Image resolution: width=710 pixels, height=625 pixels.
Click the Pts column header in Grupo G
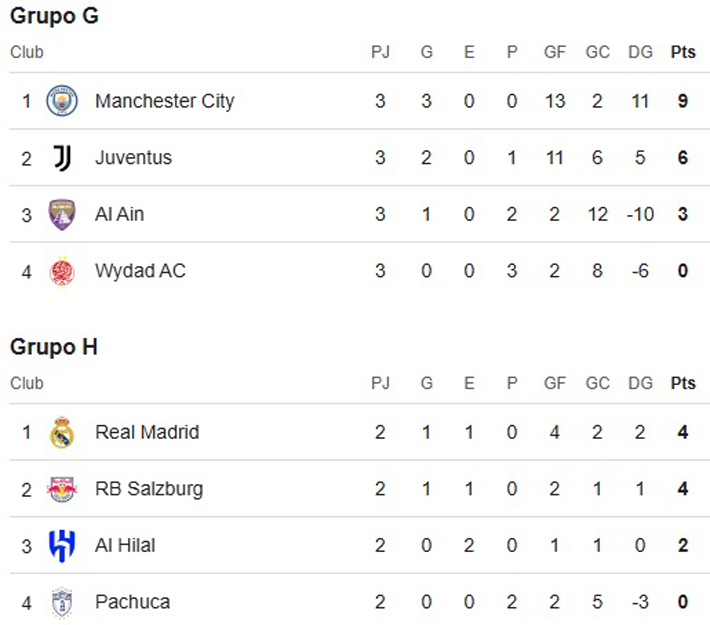[x=683, y=52]
